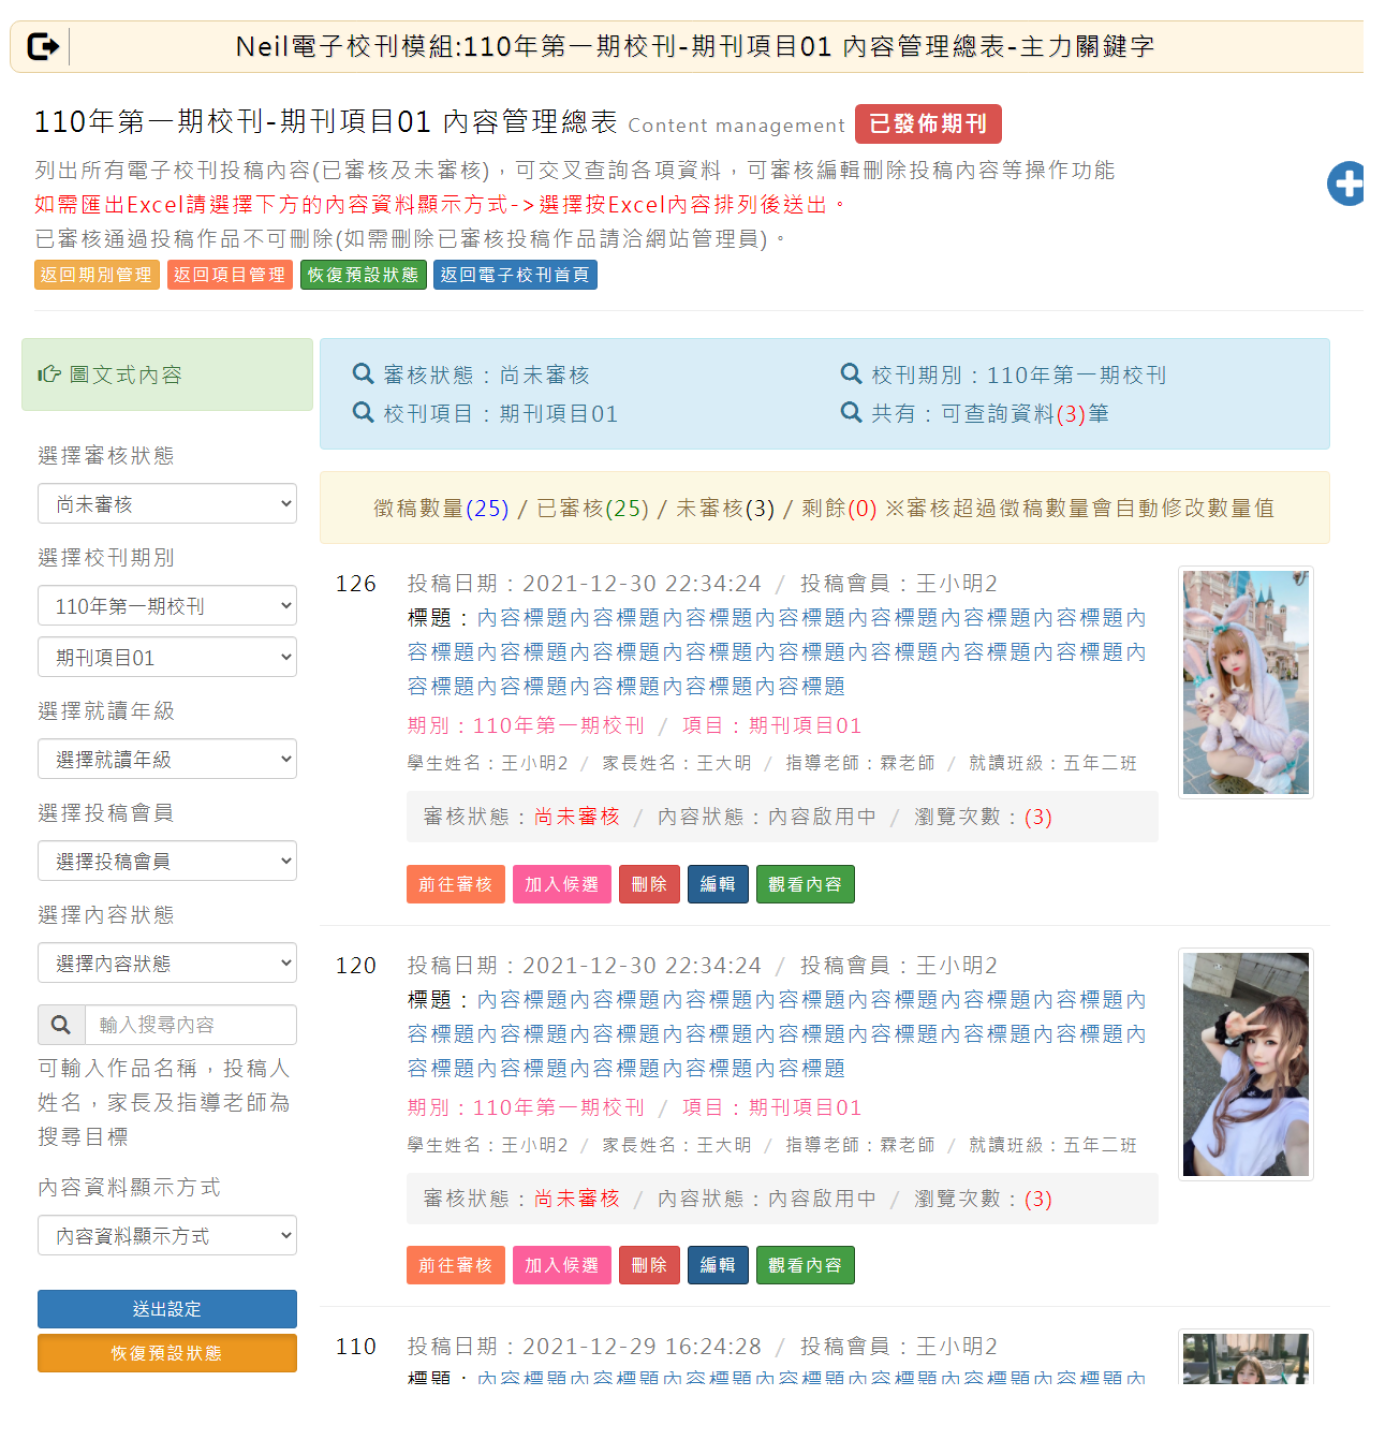Open the 選擇投稿會員 member dropdown
Screen dimensions: 1400x1440
[167, 861]
